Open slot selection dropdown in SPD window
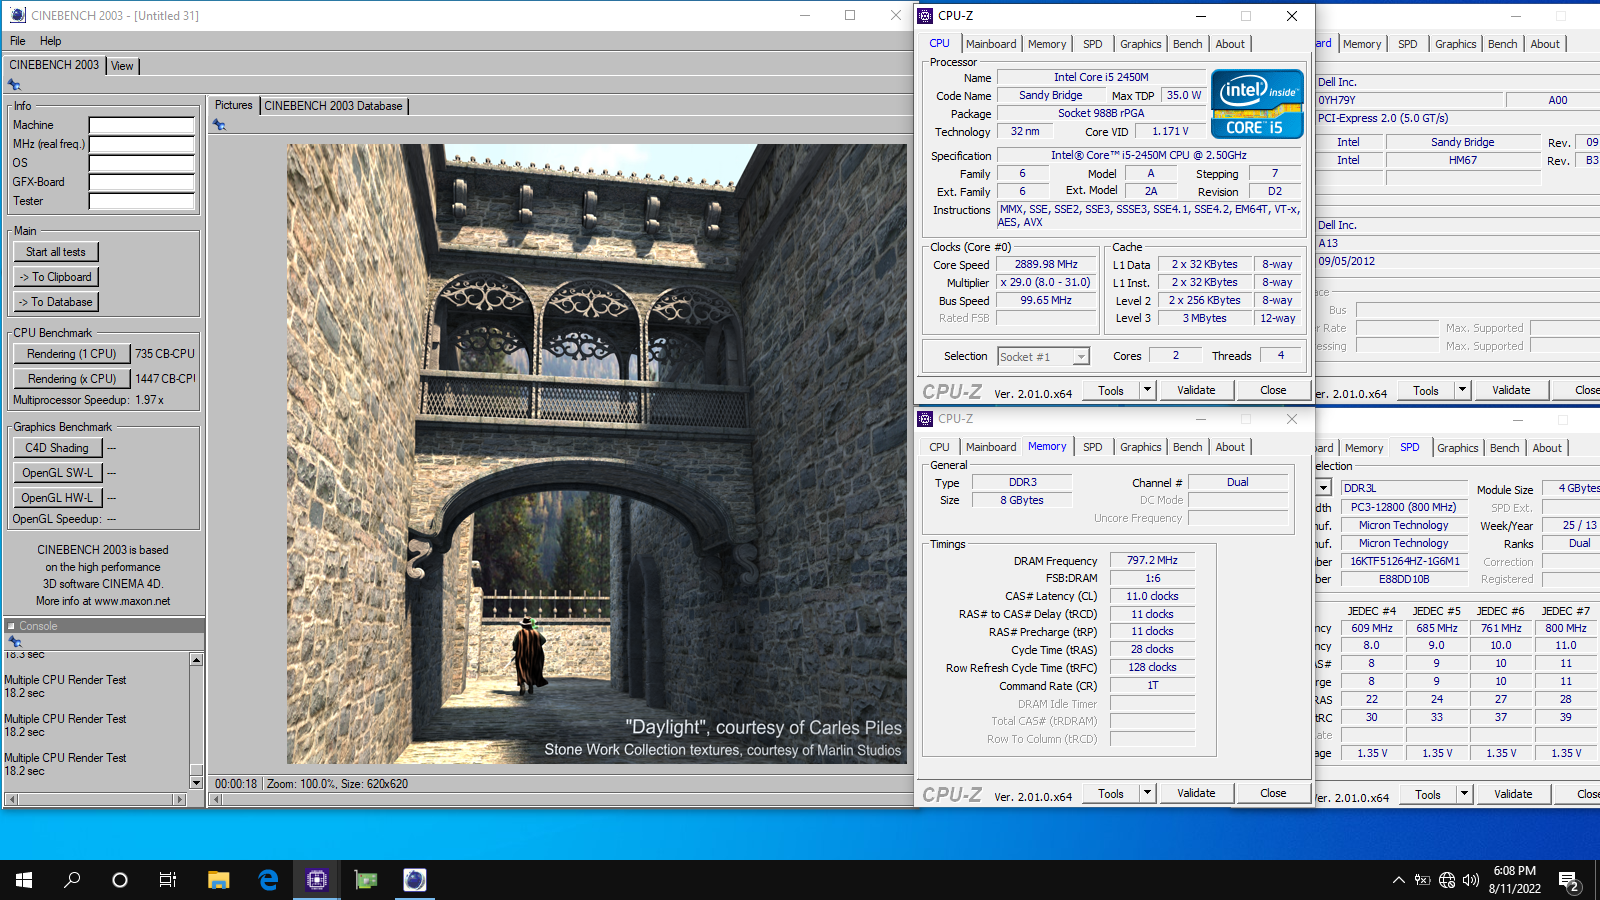The image size is (1600, 900). click(x=1323, y=488)
